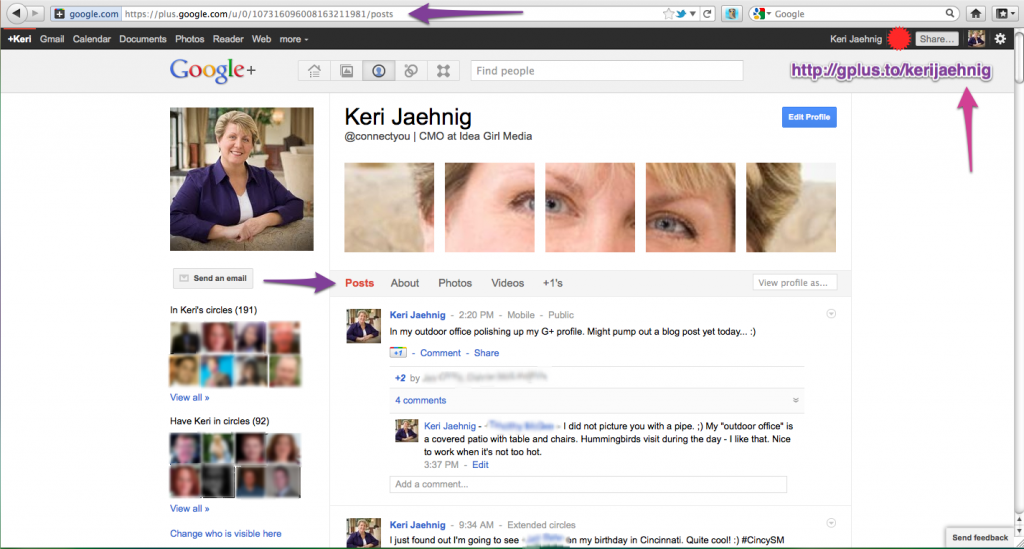Click the +1 button on 2:20 PM post
The height and width of the screenshot is (549, 1024).
pyautogui.click(x=398, y=353)
